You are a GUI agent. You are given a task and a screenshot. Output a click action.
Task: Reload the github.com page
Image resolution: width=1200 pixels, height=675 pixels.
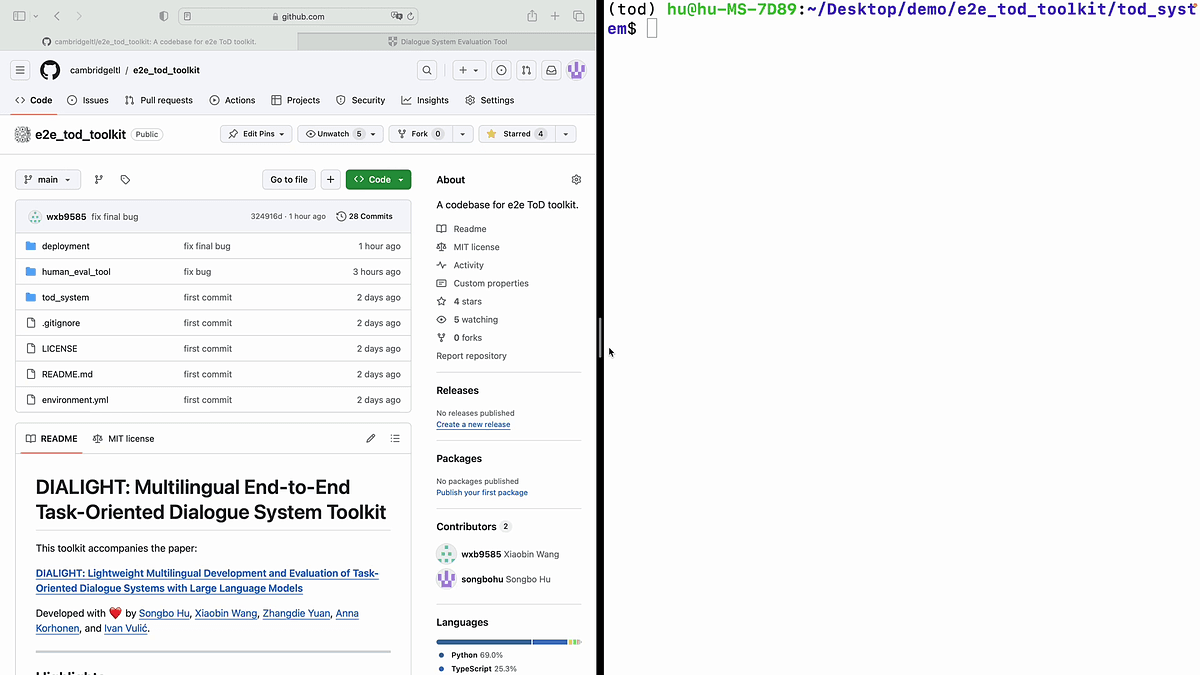point(411,16)
